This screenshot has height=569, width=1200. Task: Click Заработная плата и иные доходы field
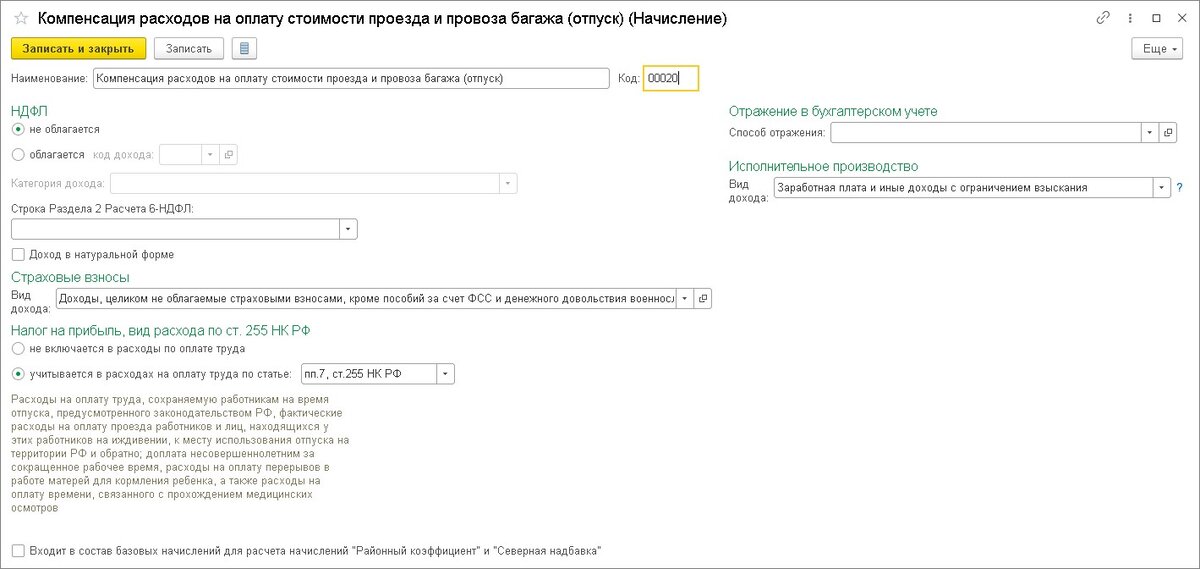[964, 187]
